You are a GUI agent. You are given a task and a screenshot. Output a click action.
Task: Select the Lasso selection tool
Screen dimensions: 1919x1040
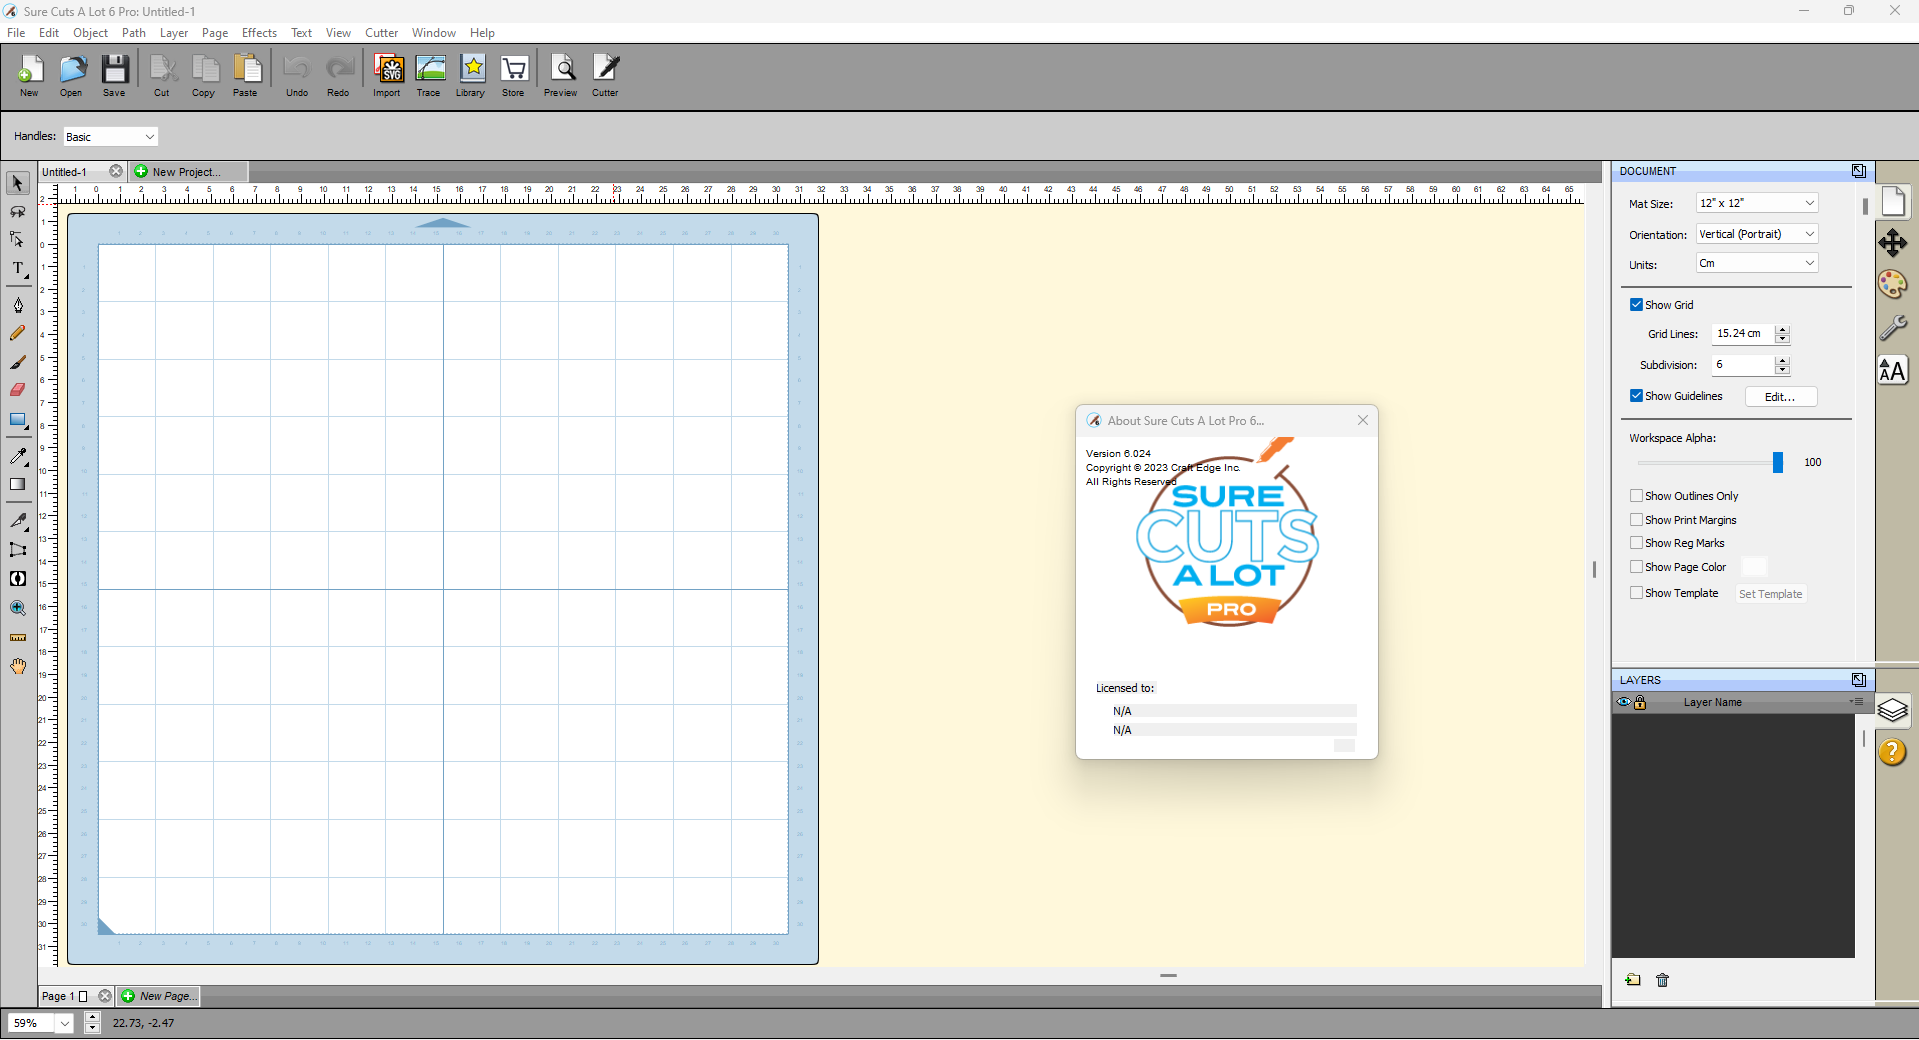17,212
